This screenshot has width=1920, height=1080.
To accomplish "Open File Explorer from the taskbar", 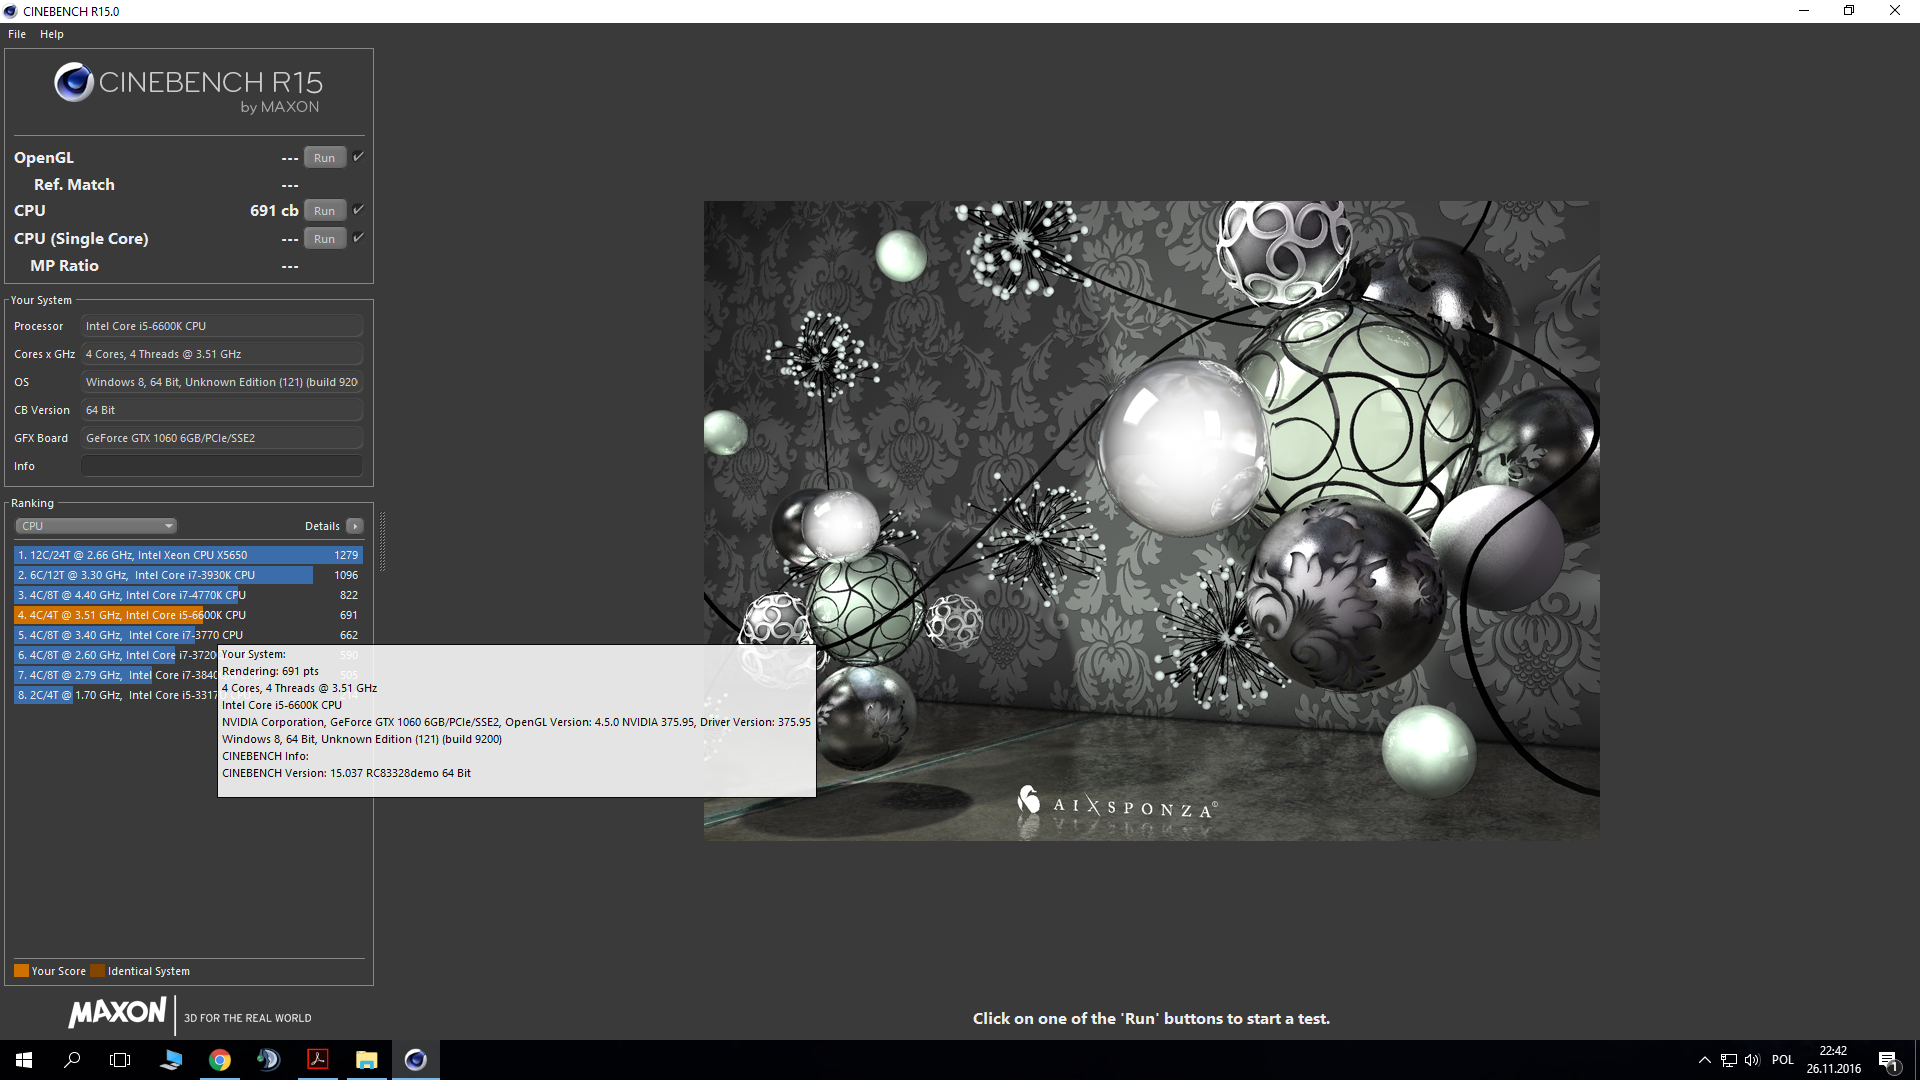I will [367, 1060].
